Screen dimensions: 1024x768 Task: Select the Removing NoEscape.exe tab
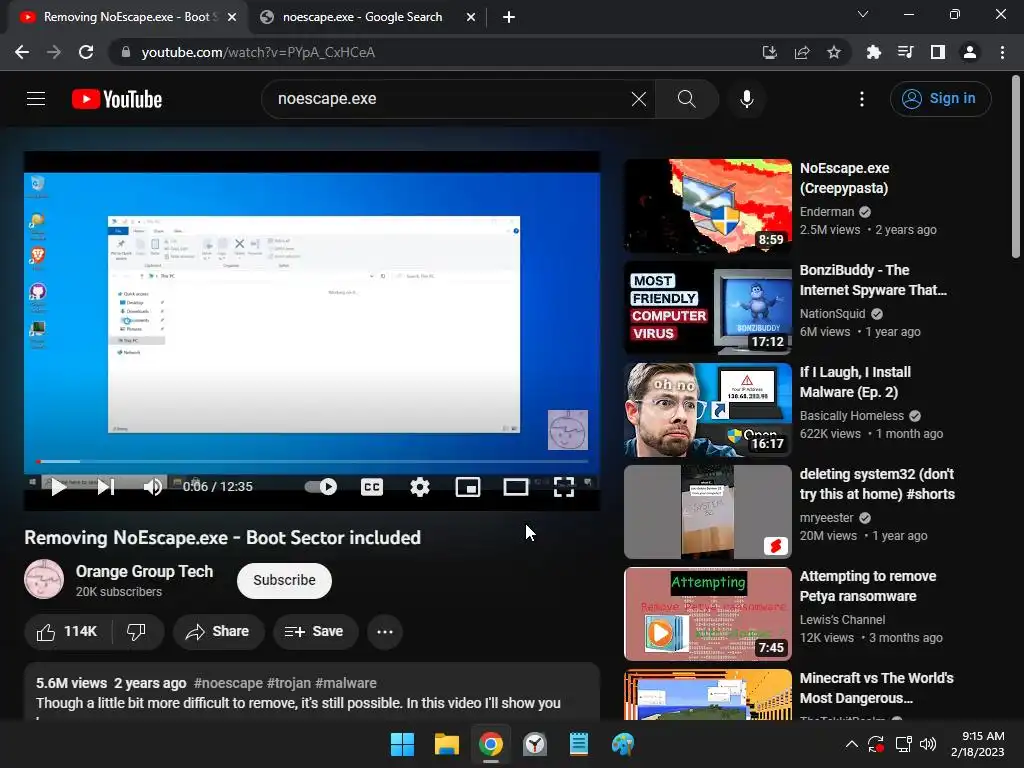[x=127, y=17]
